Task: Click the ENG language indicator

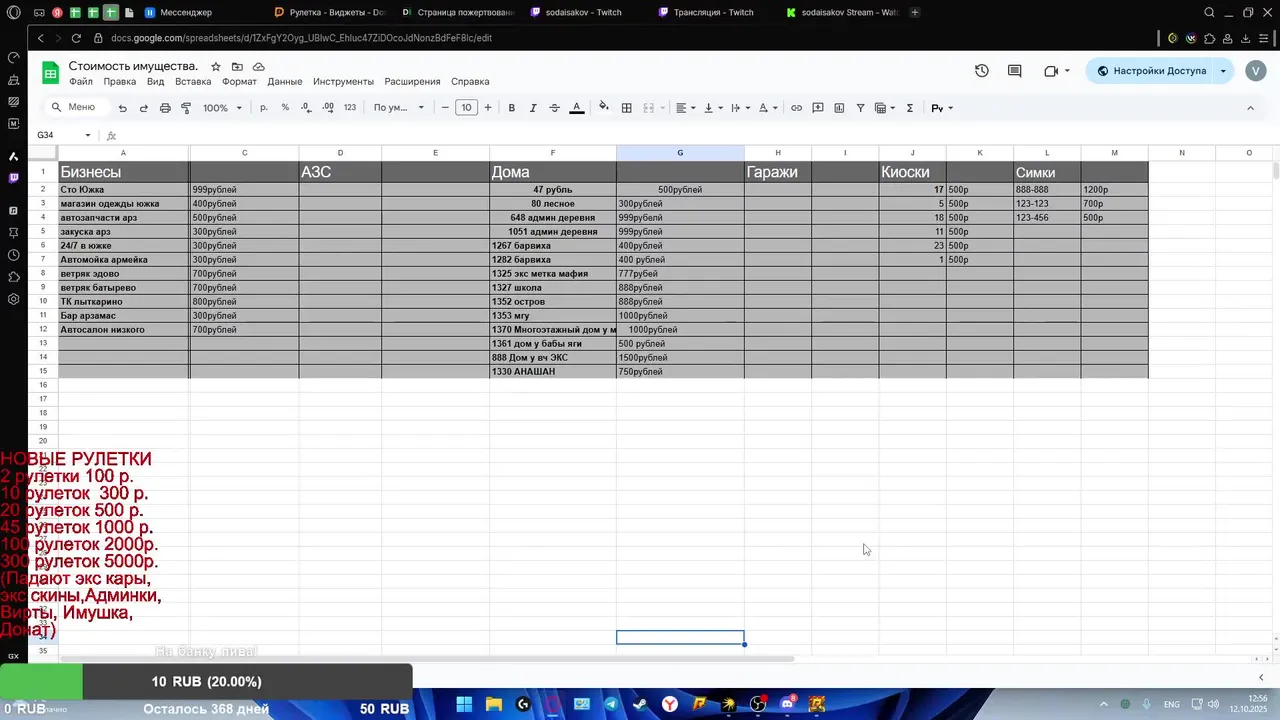Action: click(1171, 704)
